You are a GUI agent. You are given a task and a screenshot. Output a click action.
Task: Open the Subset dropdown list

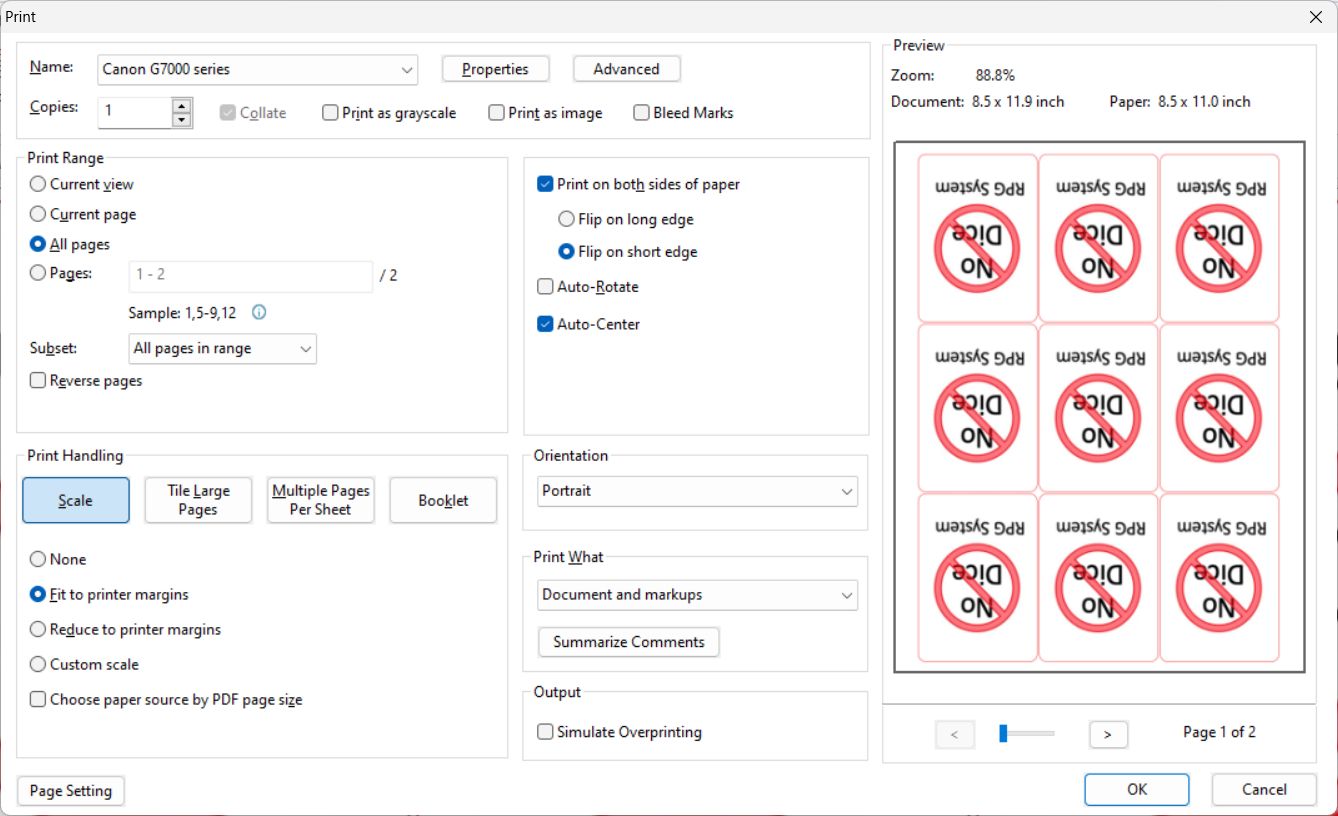[x=223, y=349]
